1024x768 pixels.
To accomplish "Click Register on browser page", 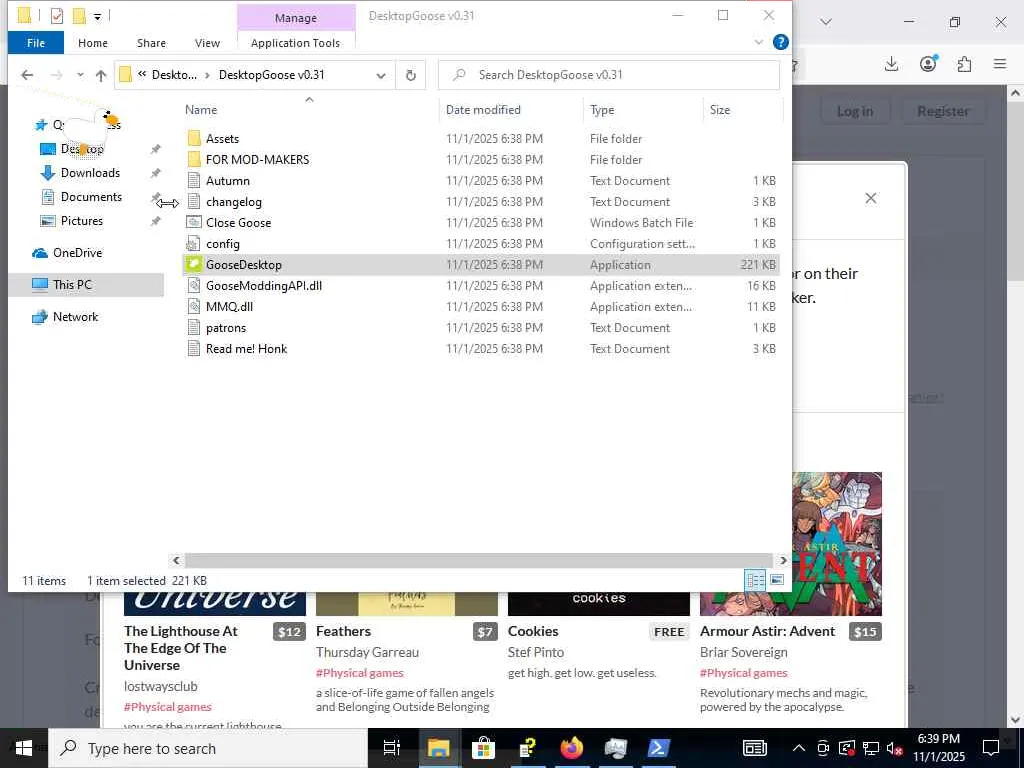I will click(x=943, y=112).
